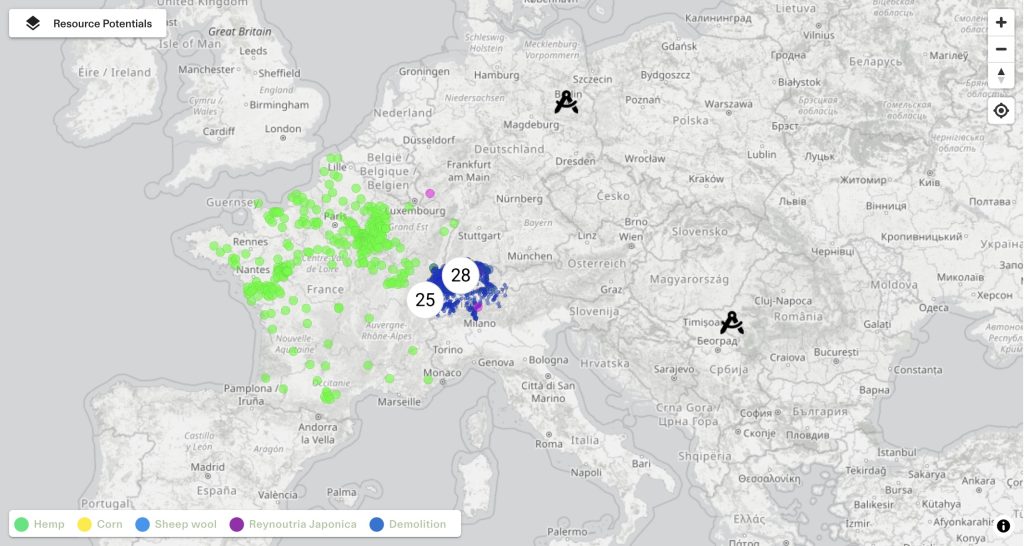Viewport: 1024px width, 546px height.
Task: Click the Wien city label
Action: 631,237
